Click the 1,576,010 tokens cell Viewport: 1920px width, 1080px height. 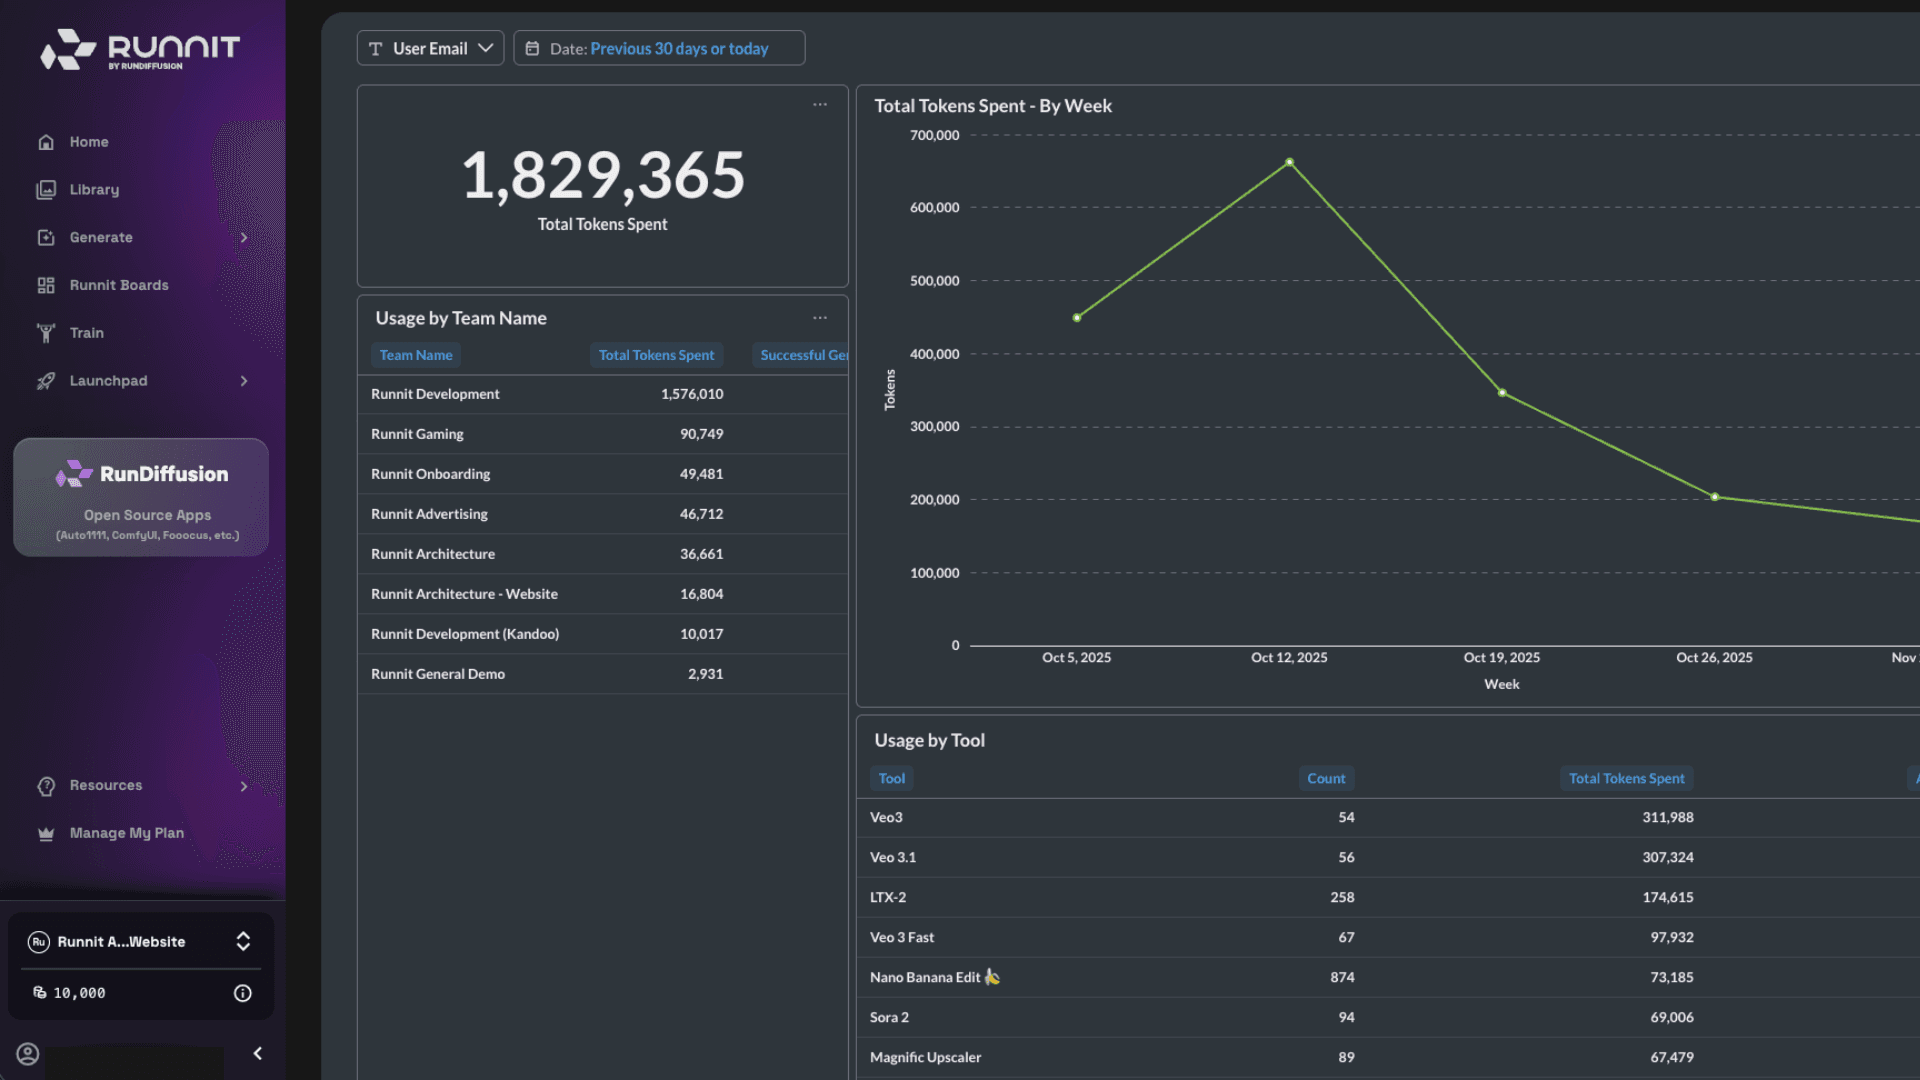[x=692, y=395]
